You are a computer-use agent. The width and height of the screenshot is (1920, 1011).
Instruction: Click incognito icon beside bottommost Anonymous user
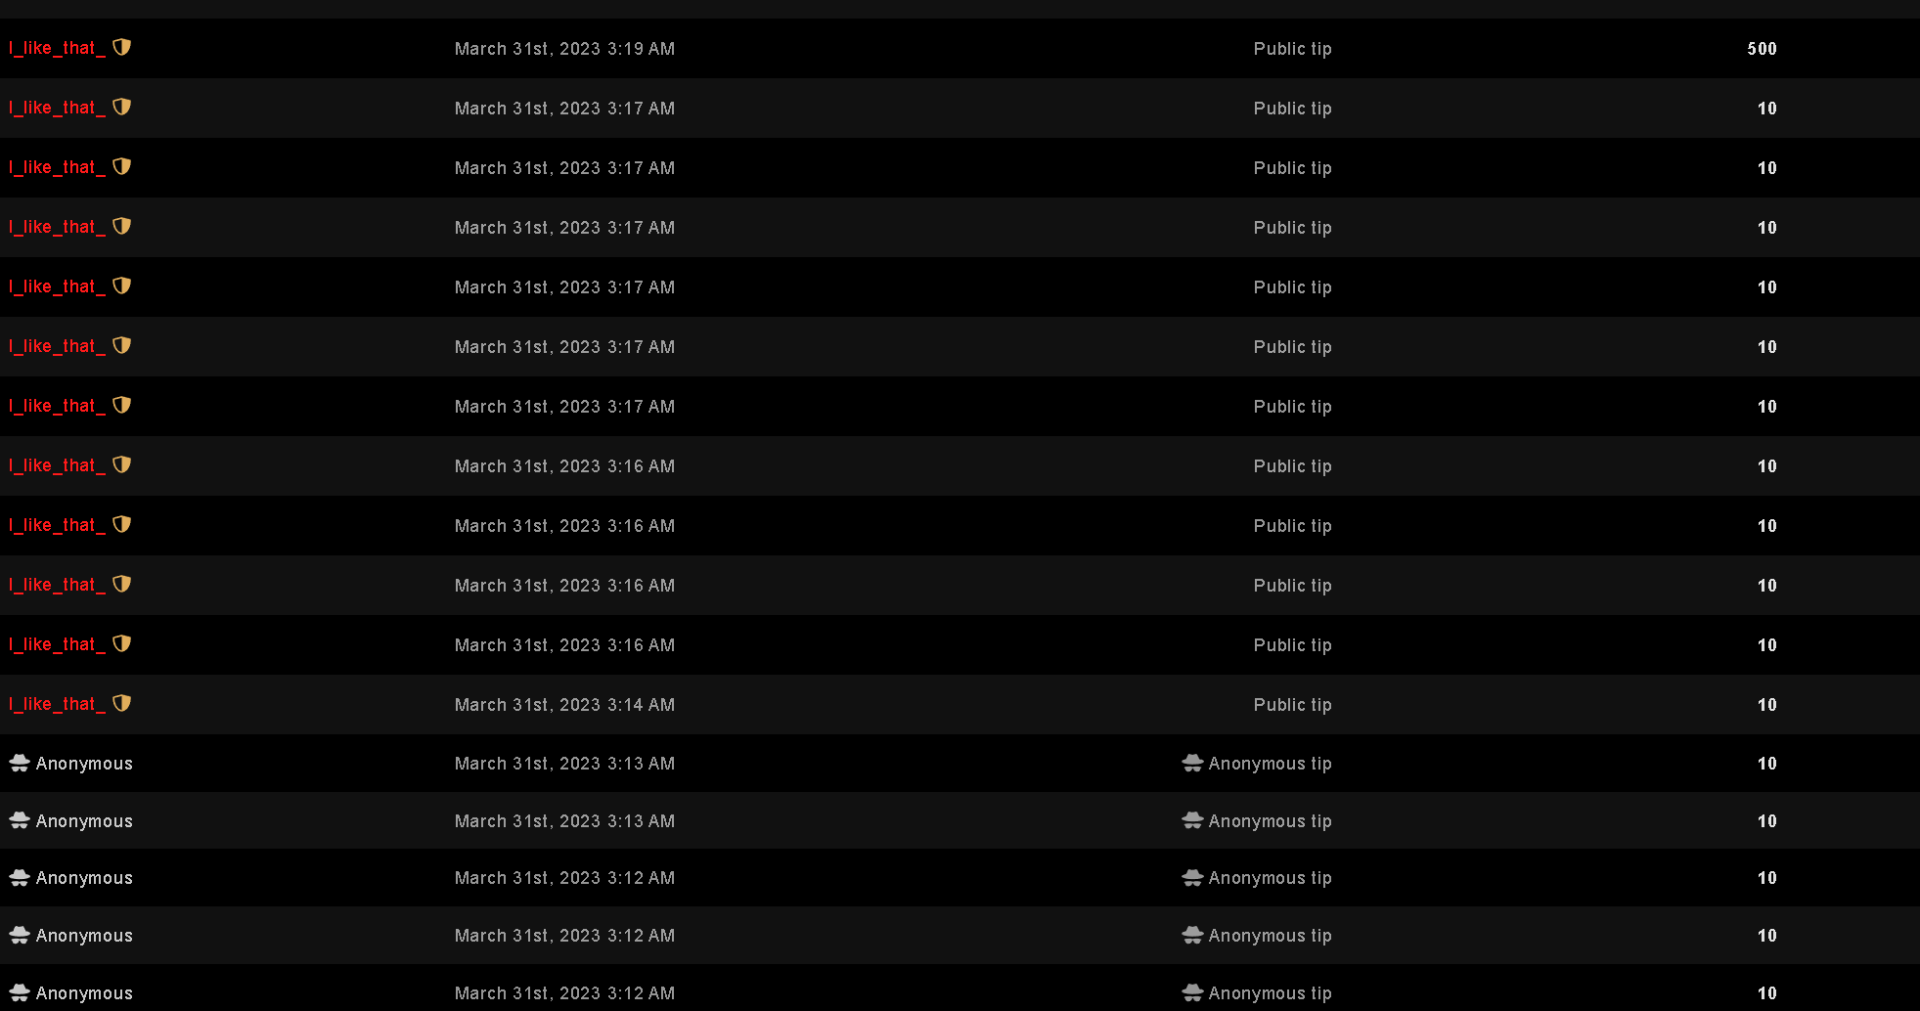[x=20, y=993]
